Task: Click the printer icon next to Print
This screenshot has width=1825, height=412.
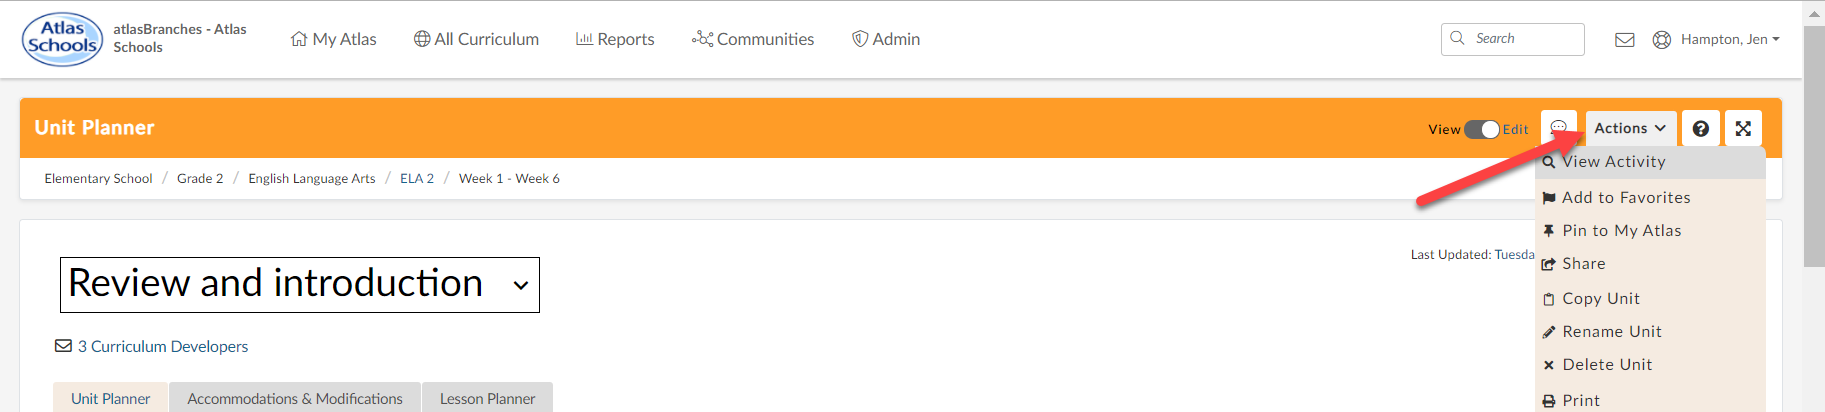Action: pyautogui.click(x=1549, y=401)
